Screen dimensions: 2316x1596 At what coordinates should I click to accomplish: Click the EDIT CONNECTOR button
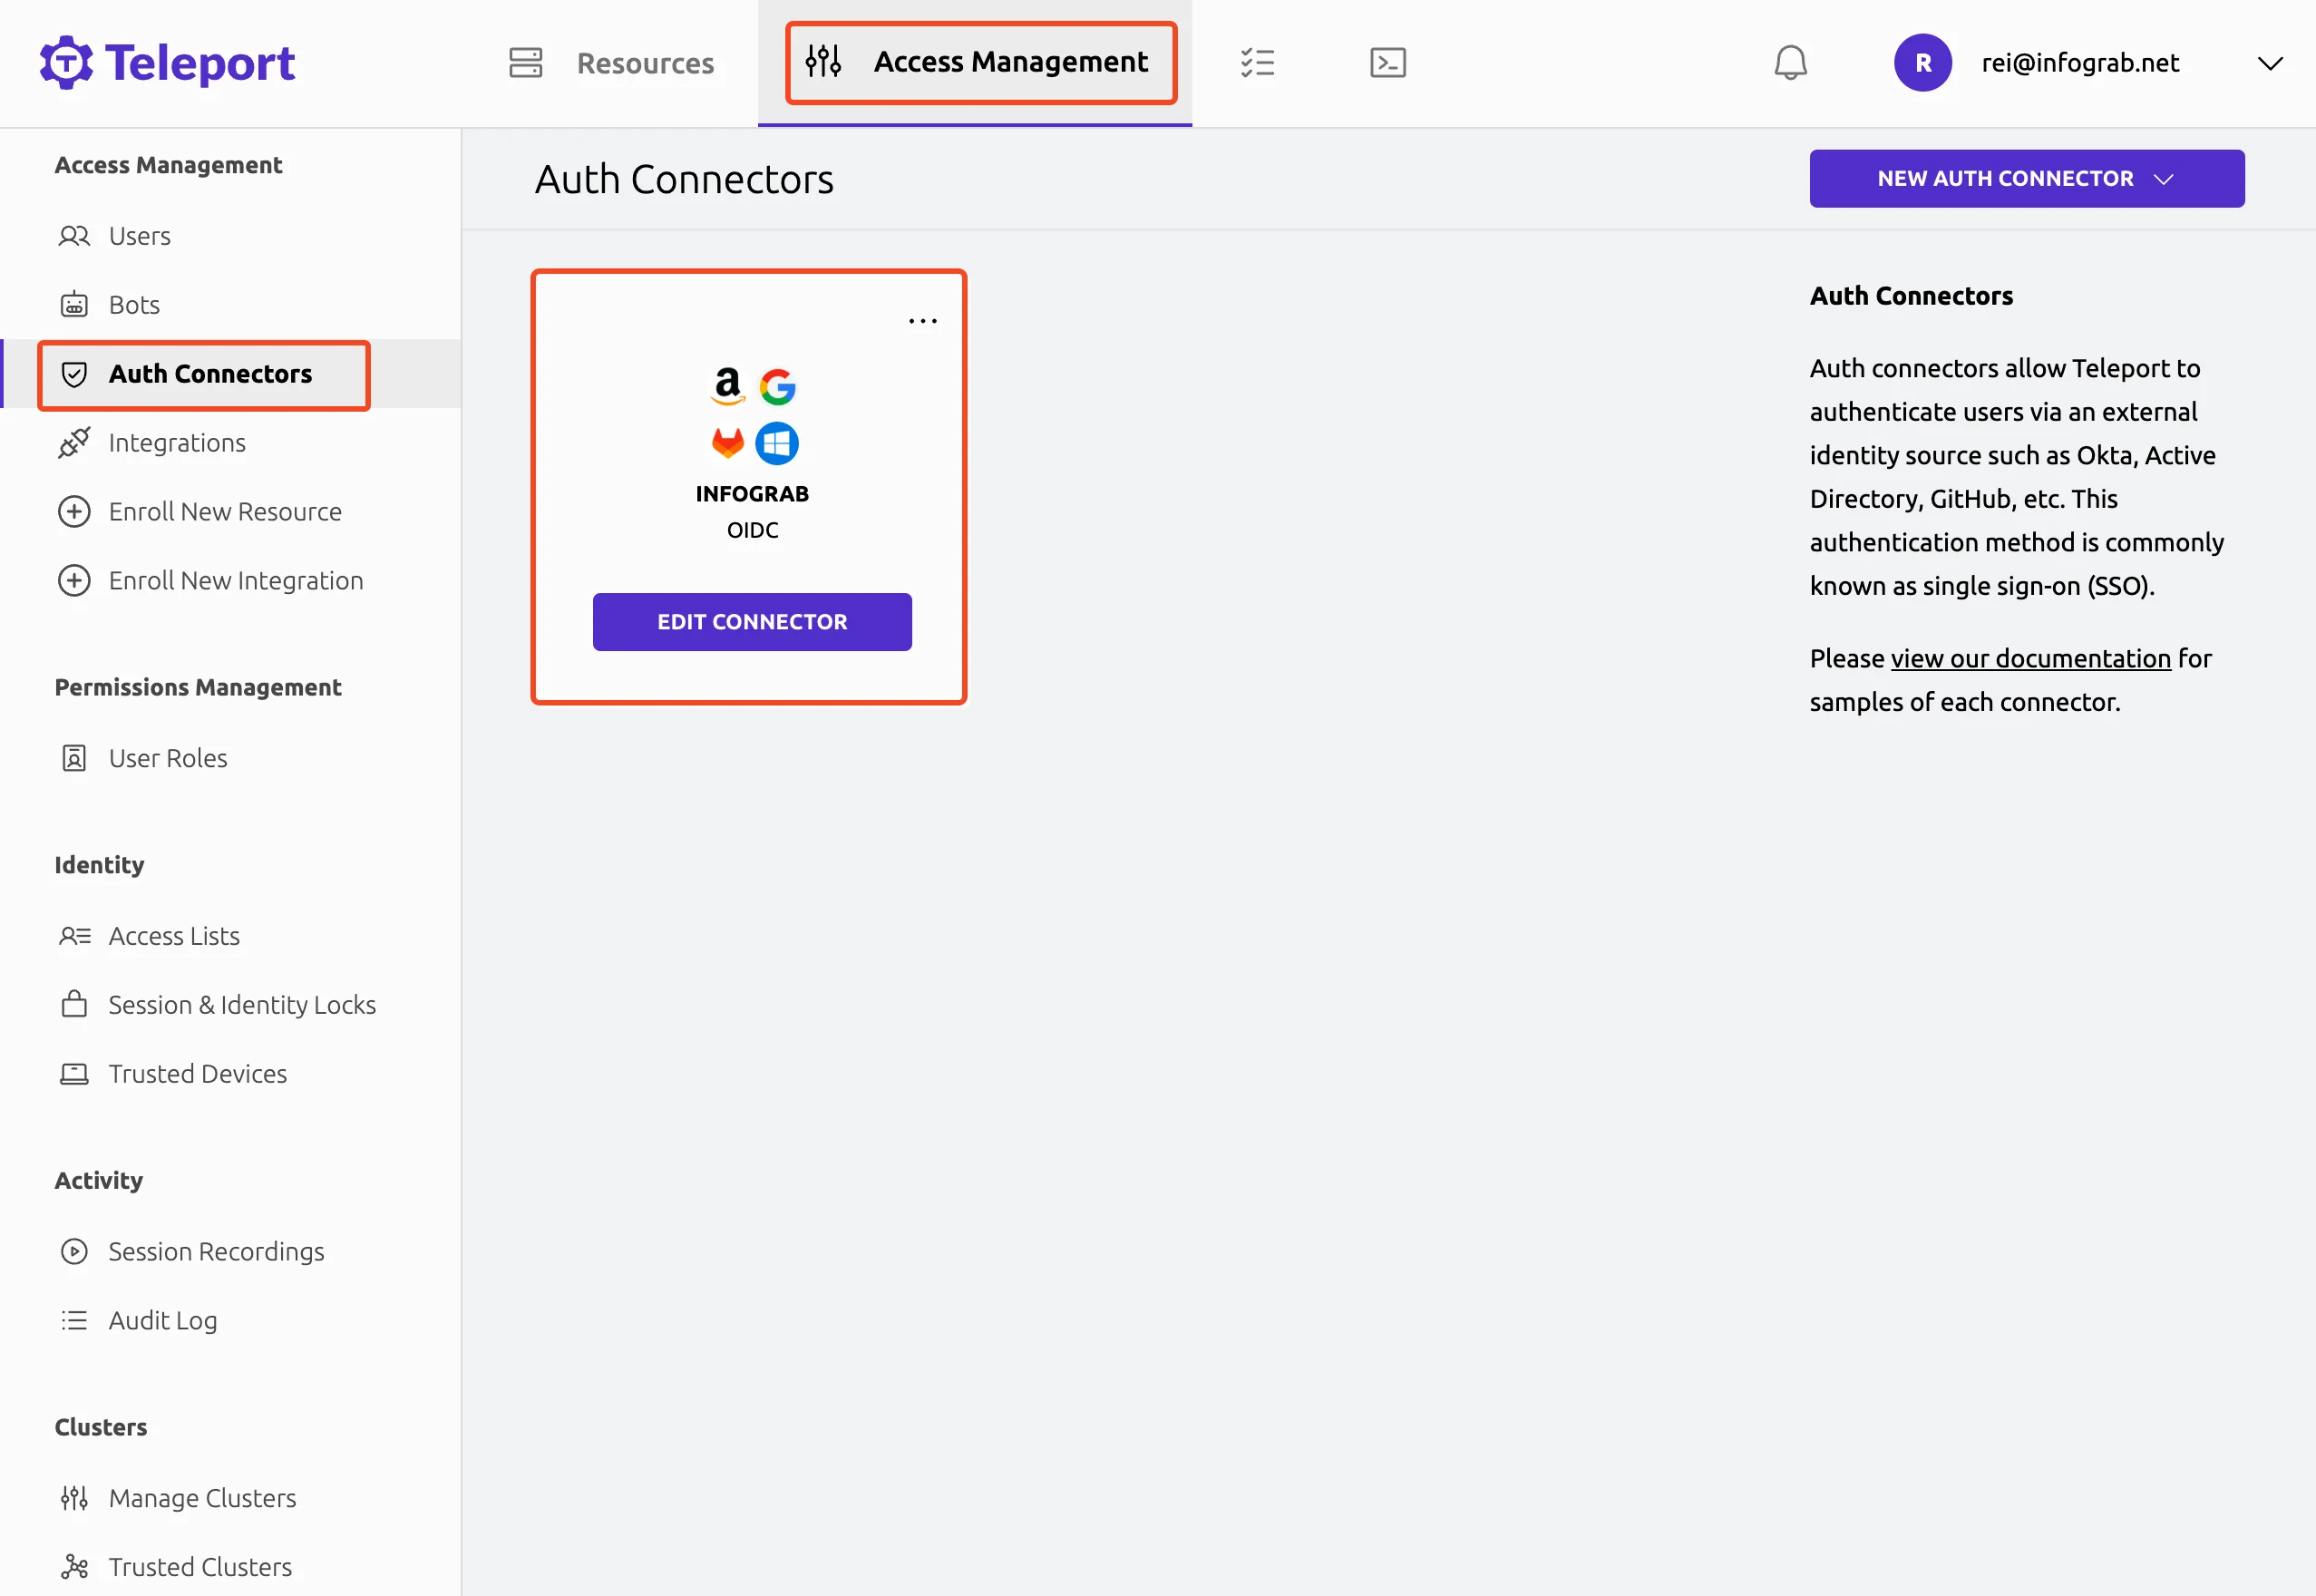click(x=751, y=621)
